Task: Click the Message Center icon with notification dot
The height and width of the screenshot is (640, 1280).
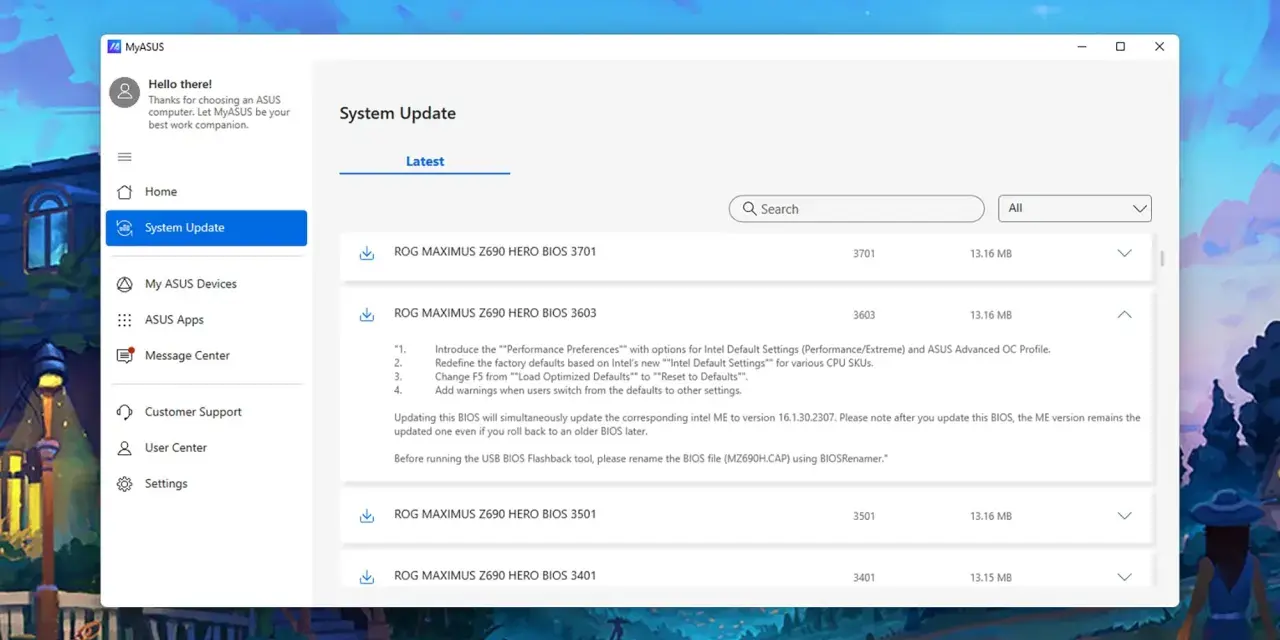Action: coord(125,355)
